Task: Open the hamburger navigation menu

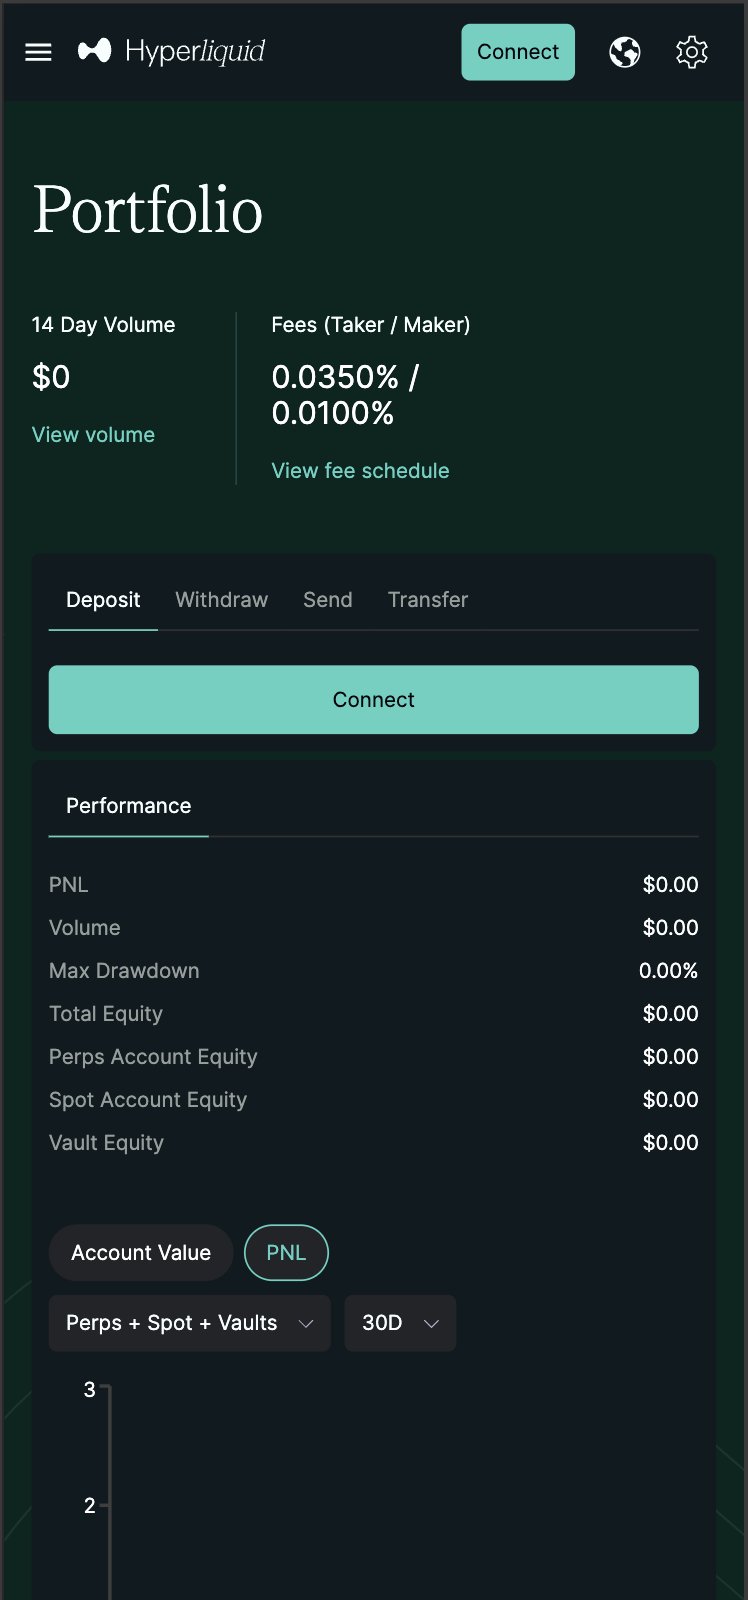Action: point(38,52)
